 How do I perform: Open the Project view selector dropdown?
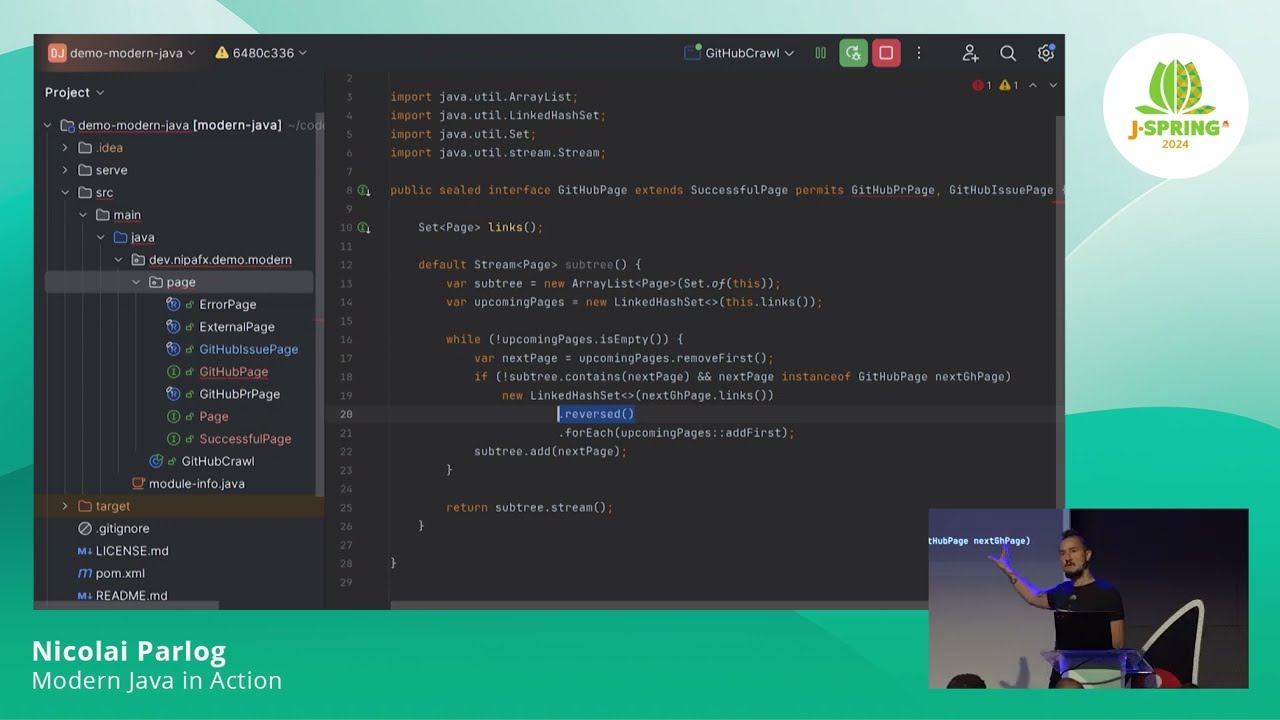pyautogui.click(x=75, y=92)
